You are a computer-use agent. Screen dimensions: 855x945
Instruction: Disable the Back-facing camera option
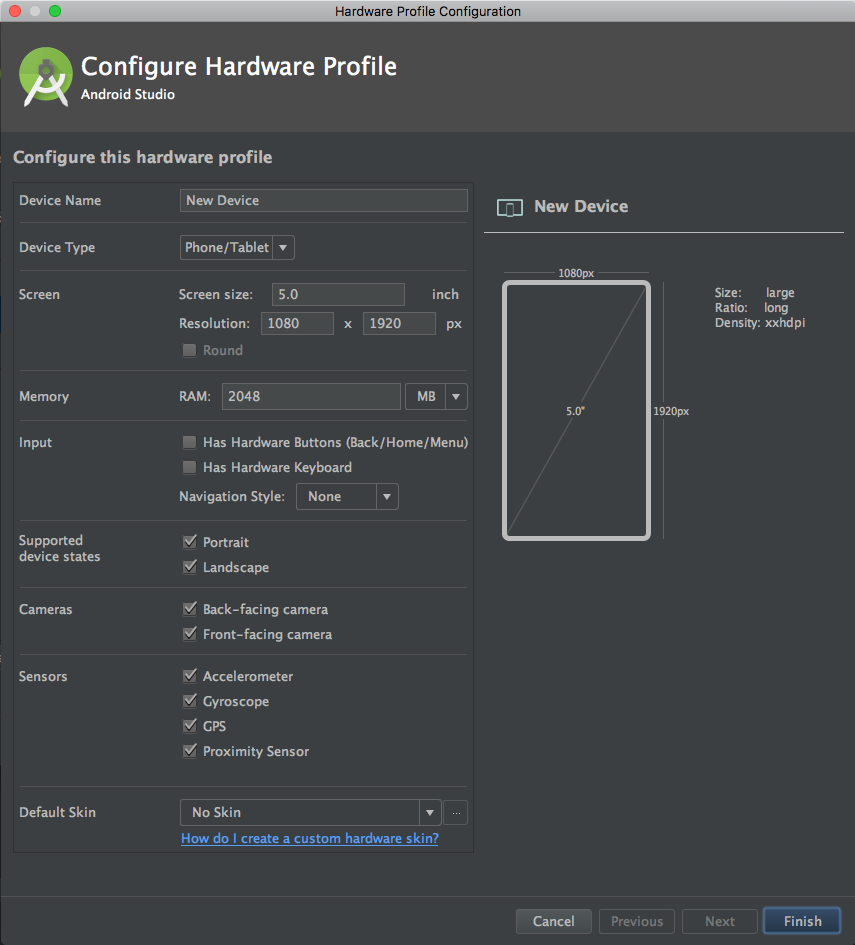(189, 609)
